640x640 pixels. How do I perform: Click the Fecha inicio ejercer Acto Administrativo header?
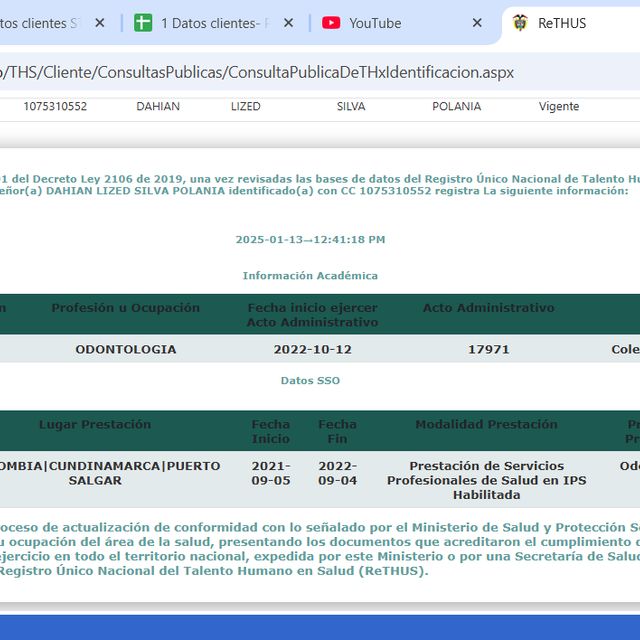[x=313, y=315]
